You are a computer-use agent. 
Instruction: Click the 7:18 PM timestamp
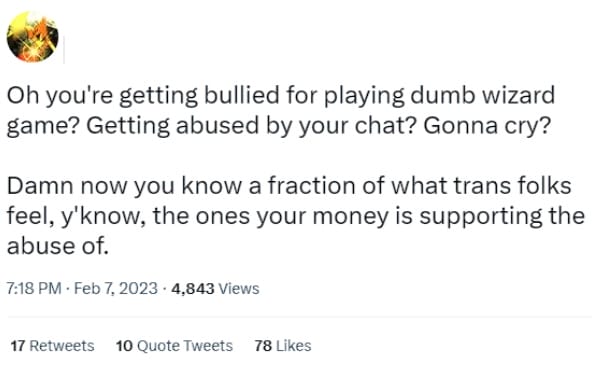pyautogui.click(x=34, y=288)
